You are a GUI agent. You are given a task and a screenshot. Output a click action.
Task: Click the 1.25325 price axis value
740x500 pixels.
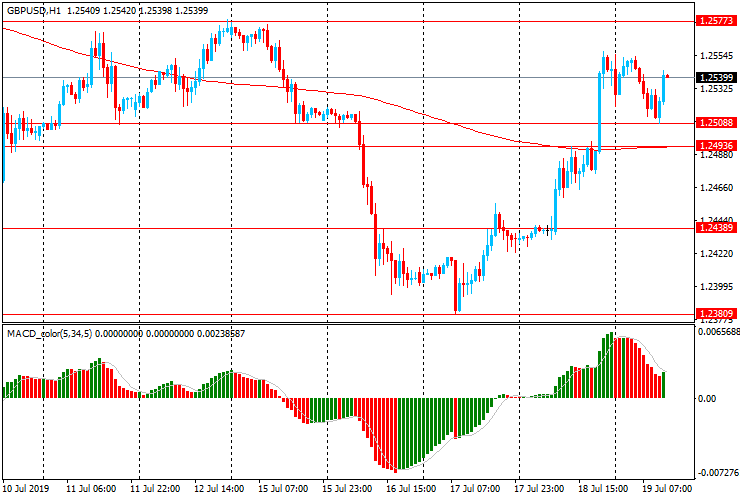(716, 88)
